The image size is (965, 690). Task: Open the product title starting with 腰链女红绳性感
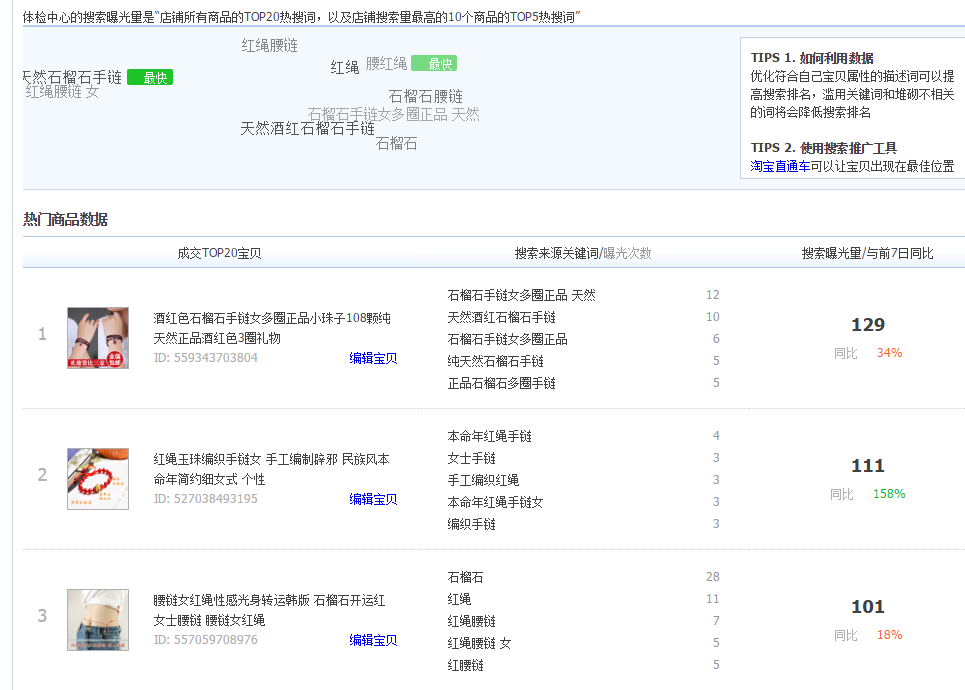point(268,600)
